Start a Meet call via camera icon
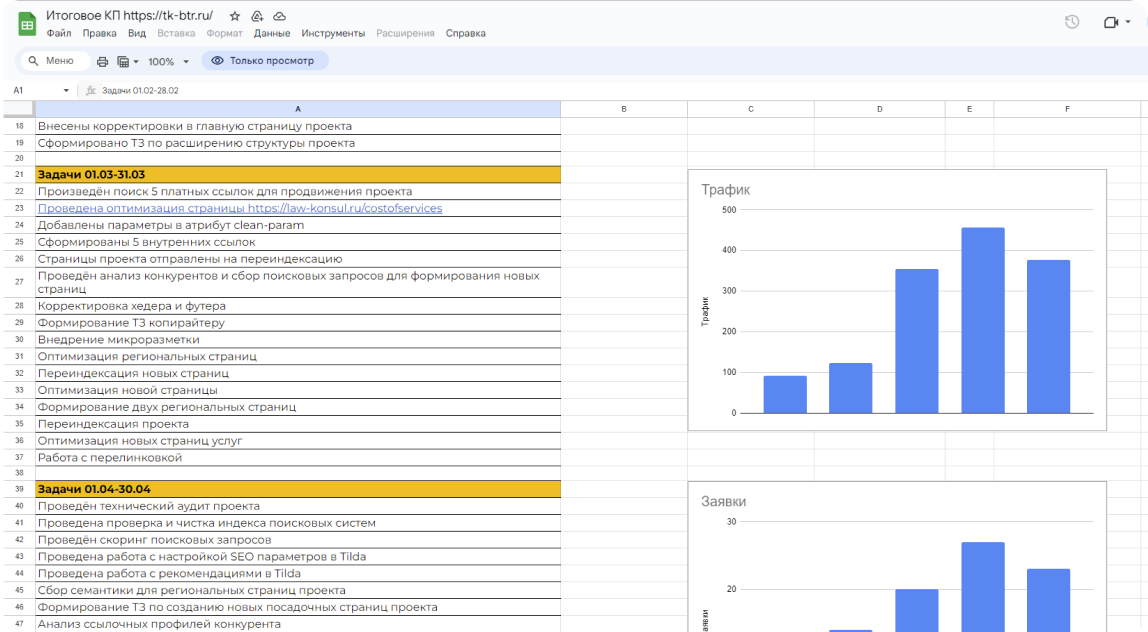Image resolution: width=1148 pixels, height=632 pixels. click(x=1110, y=22)
